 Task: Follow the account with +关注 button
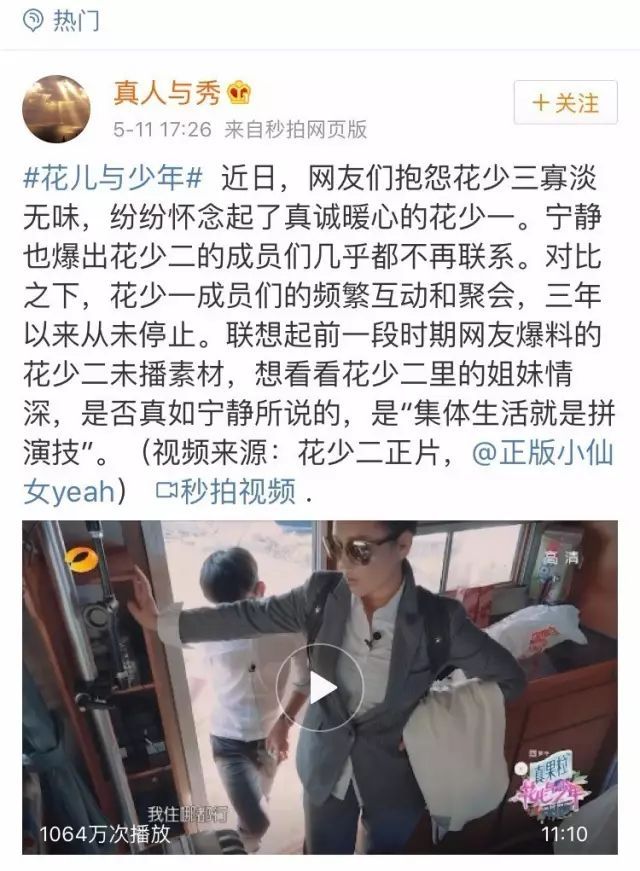566,103
